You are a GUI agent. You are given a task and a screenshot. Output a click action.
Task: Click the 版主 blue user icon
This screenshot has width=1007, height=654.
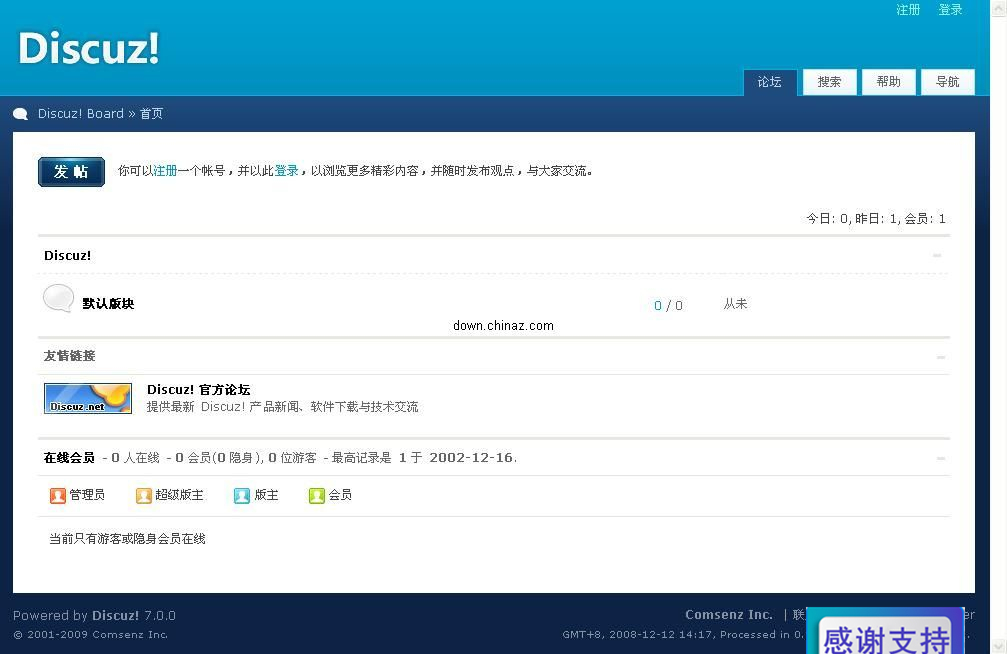[241, 495]
